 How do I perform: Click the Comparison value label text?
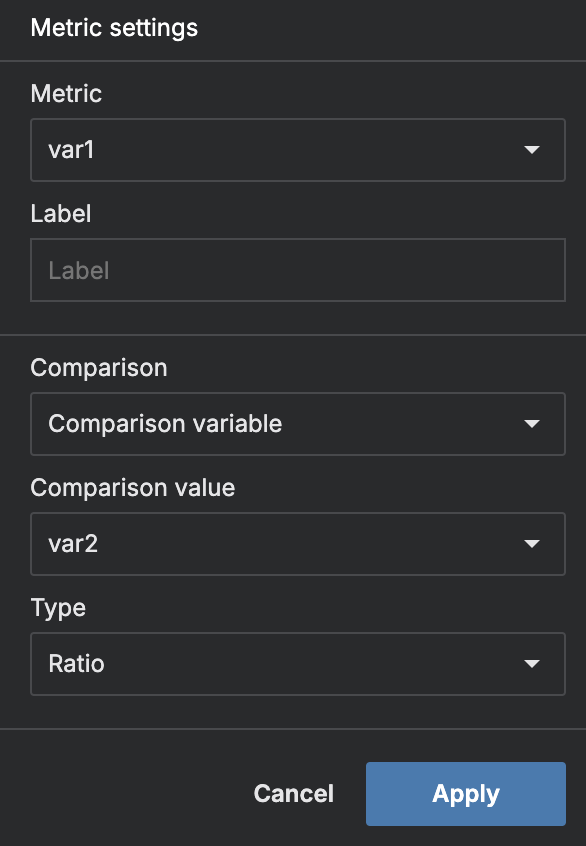131,488
